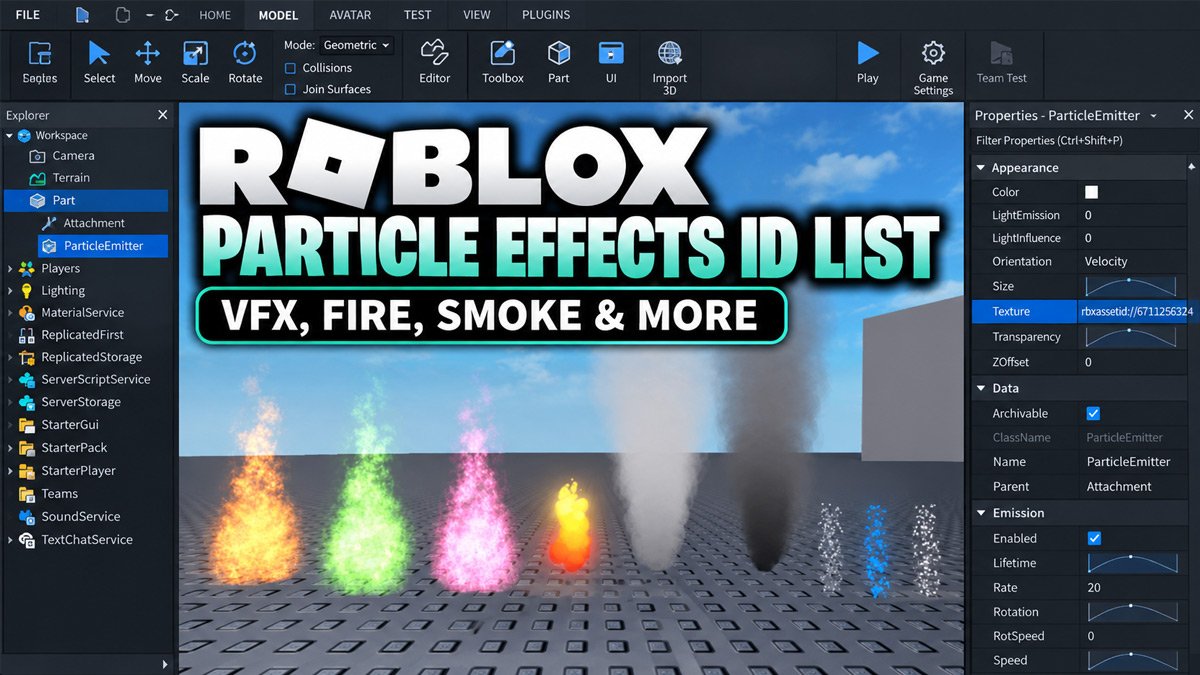Select ParticleEmitter in the Explorer tree
This screenshot has height=675, width=1200.
tap(103, 246)
